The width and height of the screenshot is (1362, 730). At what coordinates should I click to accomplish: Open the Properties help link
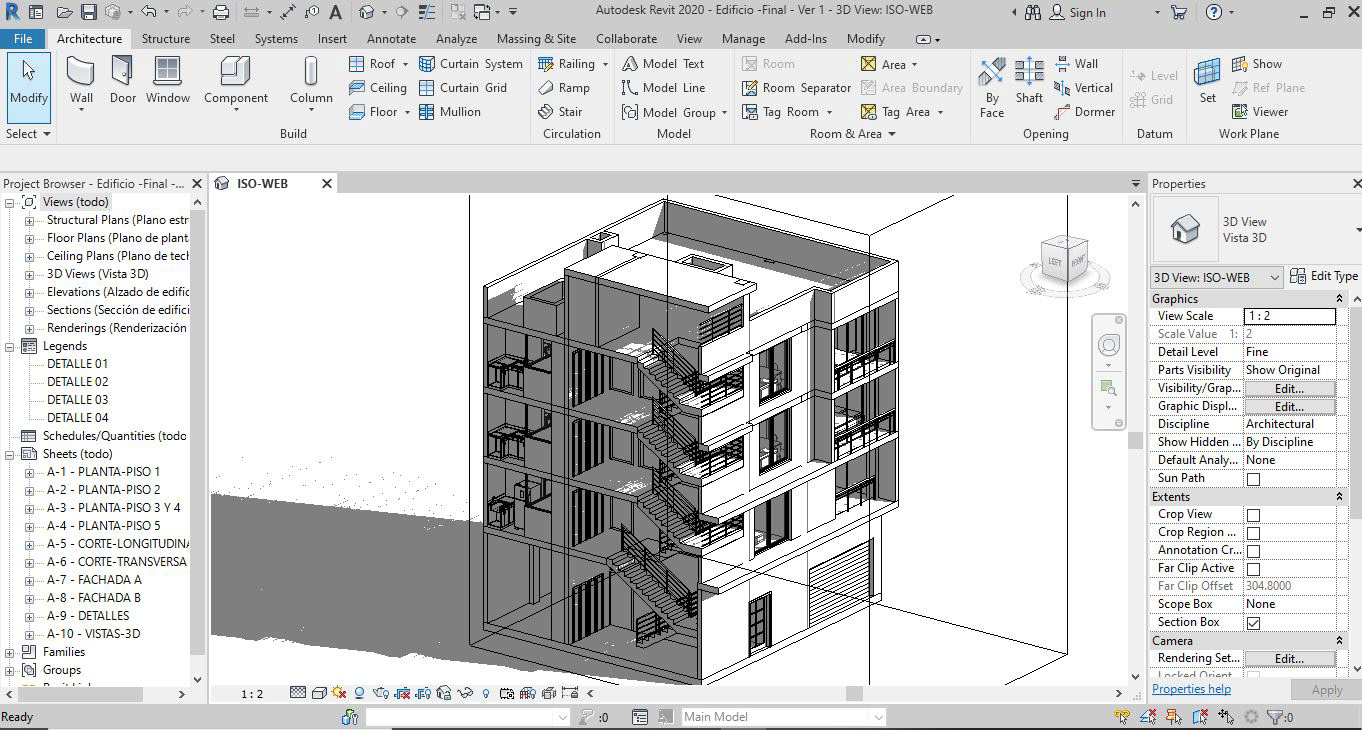click(x=1191, y=689)
